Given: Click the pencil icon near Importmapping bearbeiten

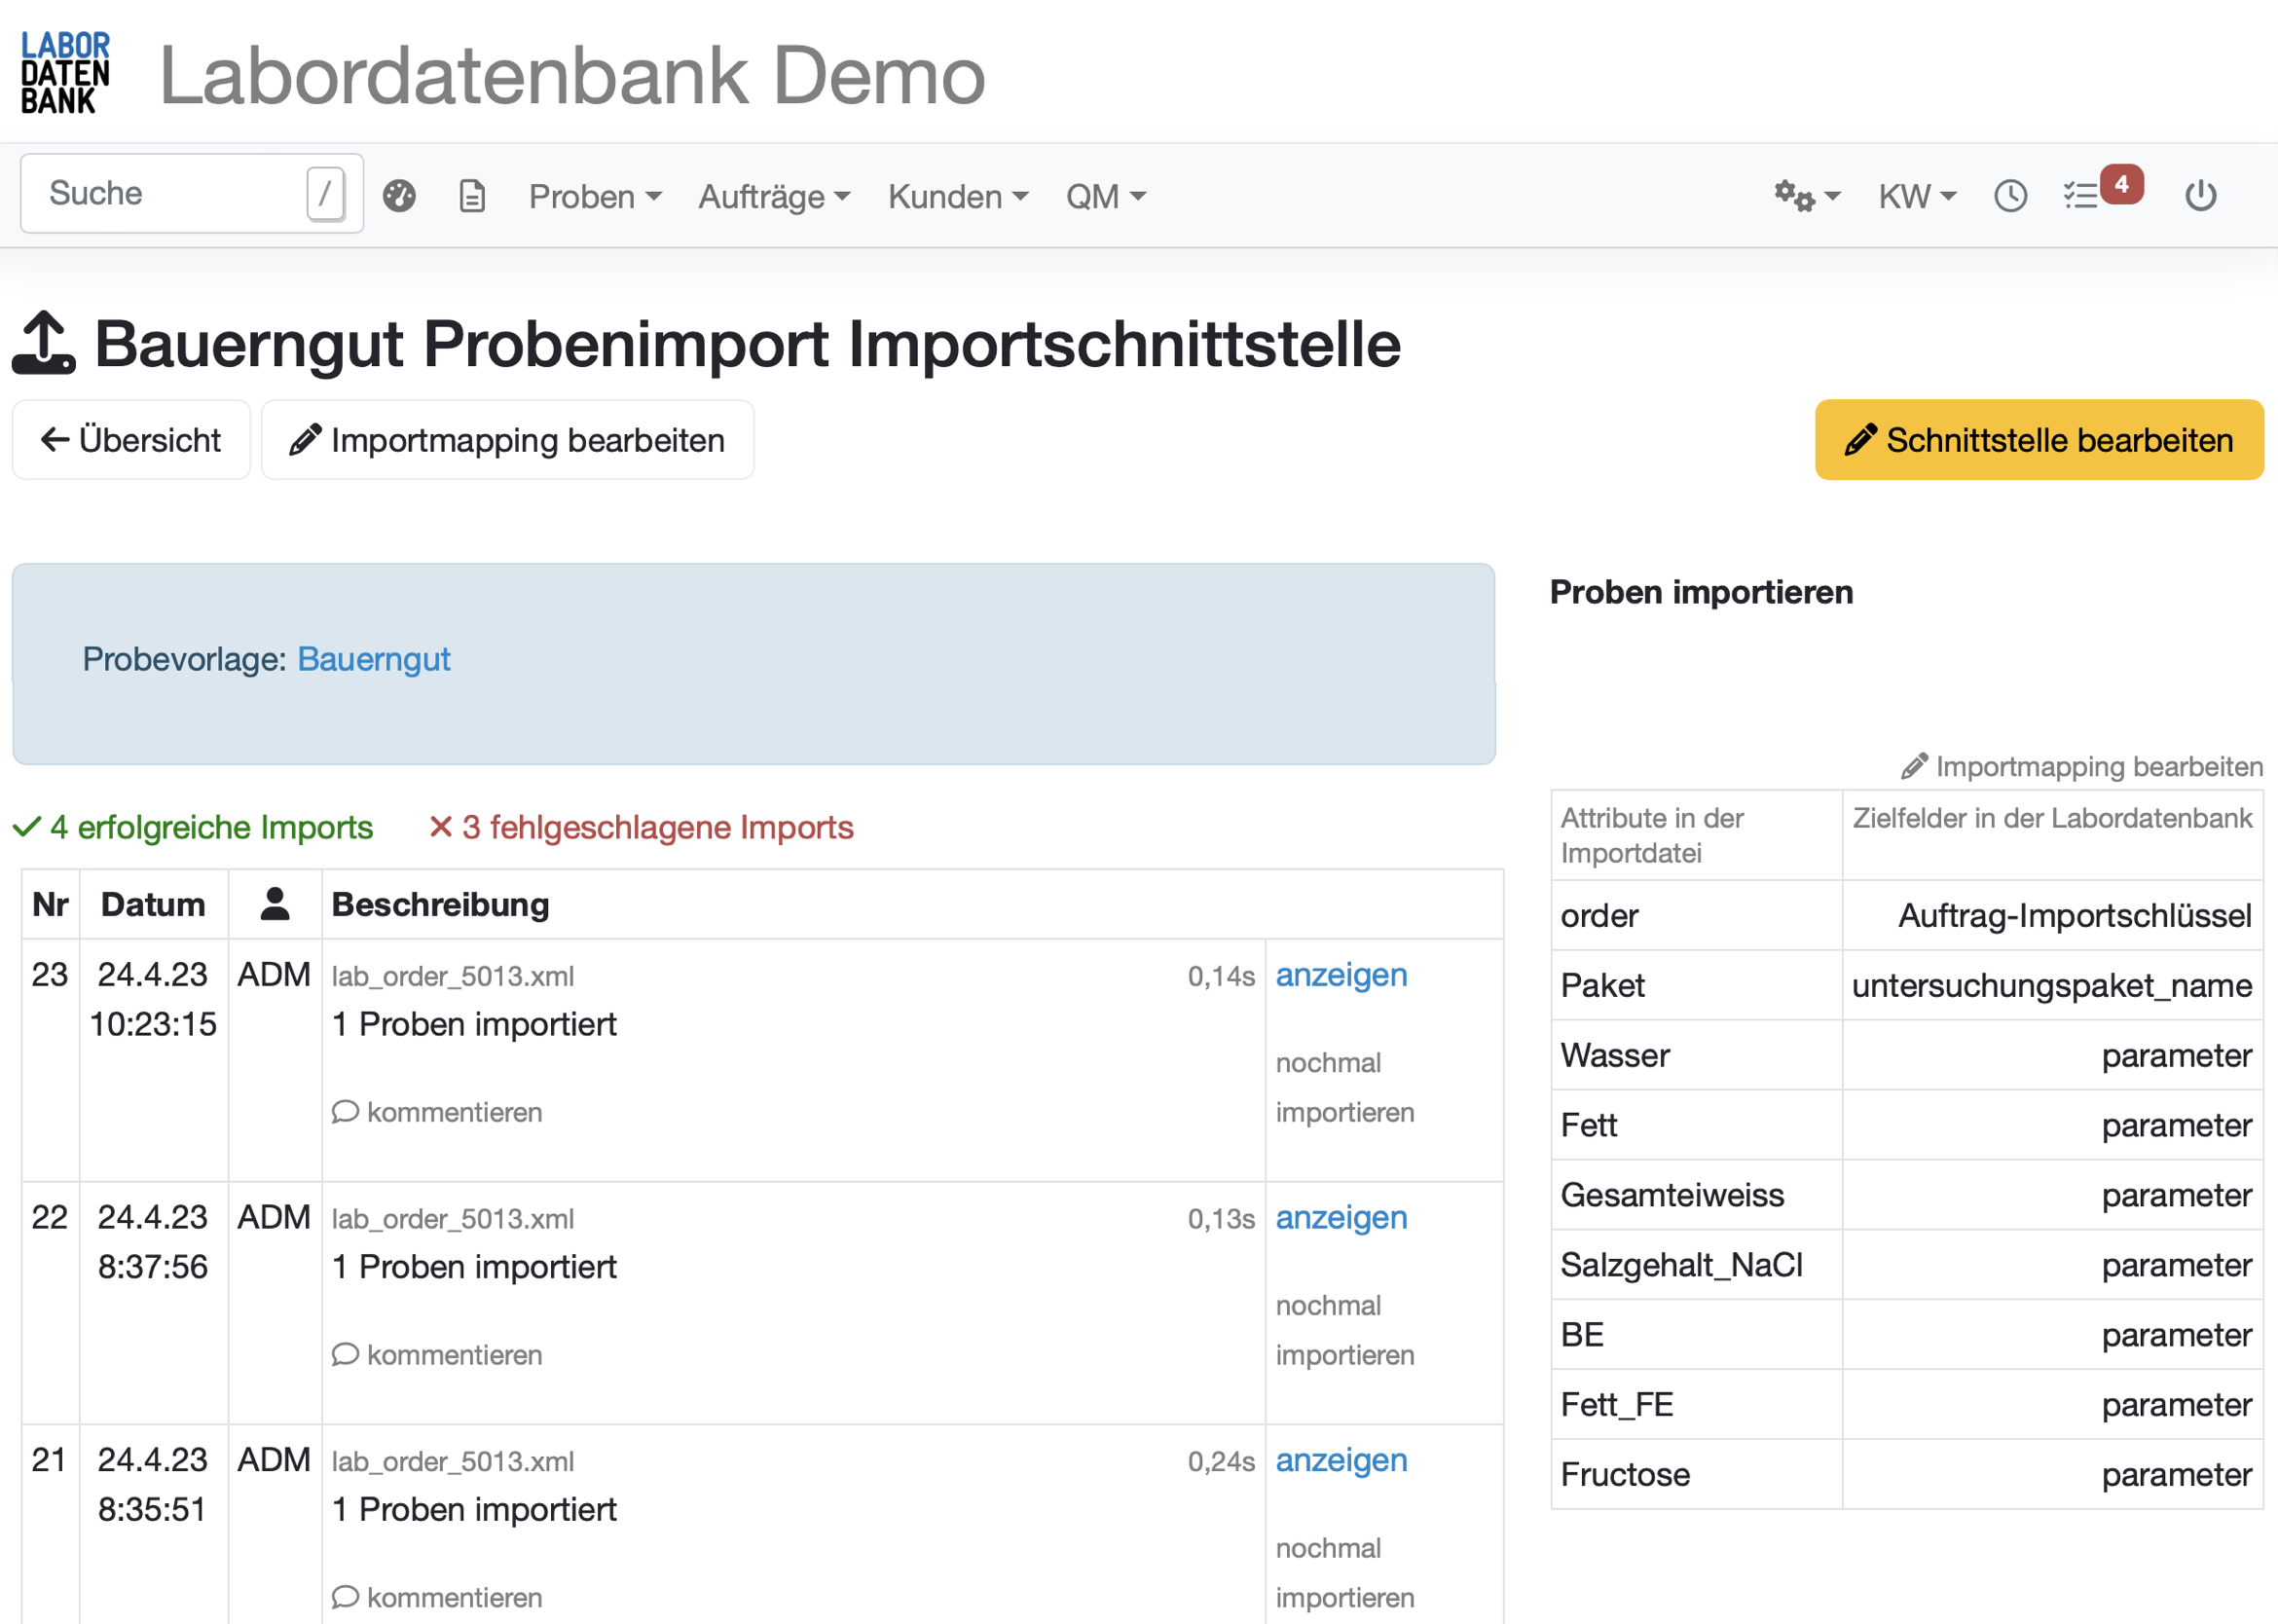Looking at the screenshot, I should (1913, 766).
